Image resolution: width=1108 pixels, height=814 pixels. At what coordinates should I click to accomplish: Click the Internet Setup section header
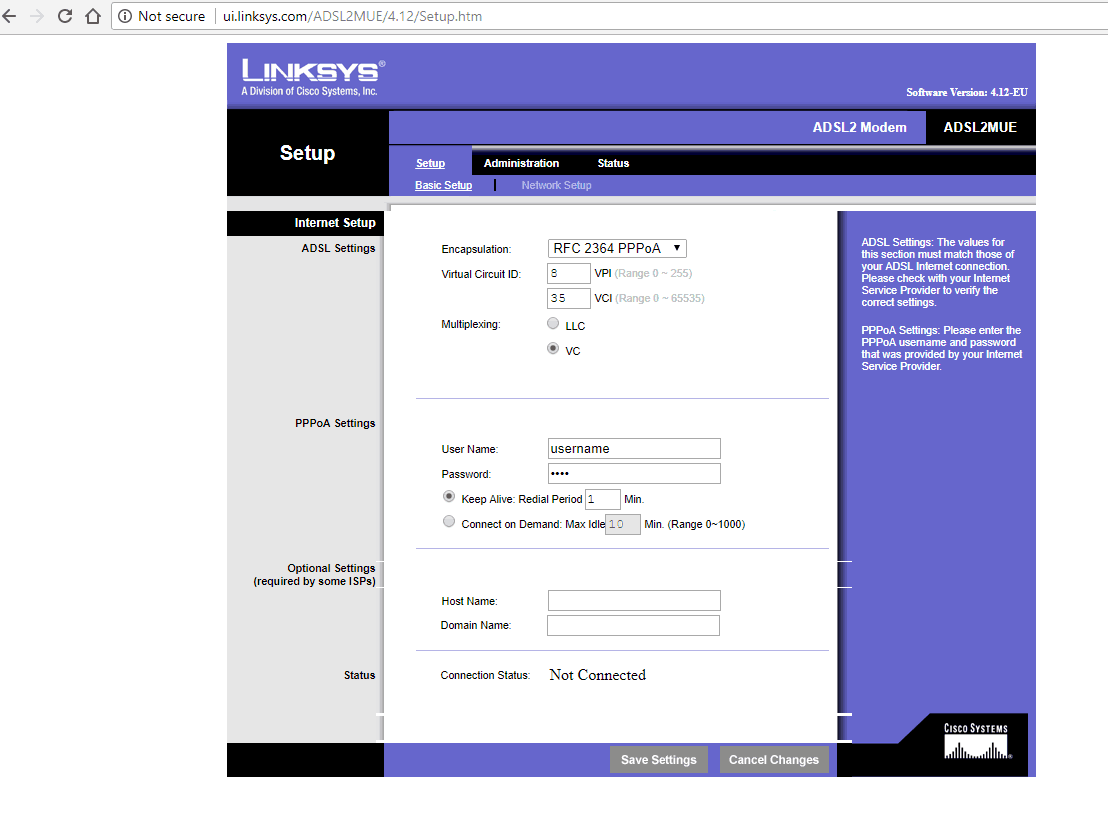tap(335, 223)
